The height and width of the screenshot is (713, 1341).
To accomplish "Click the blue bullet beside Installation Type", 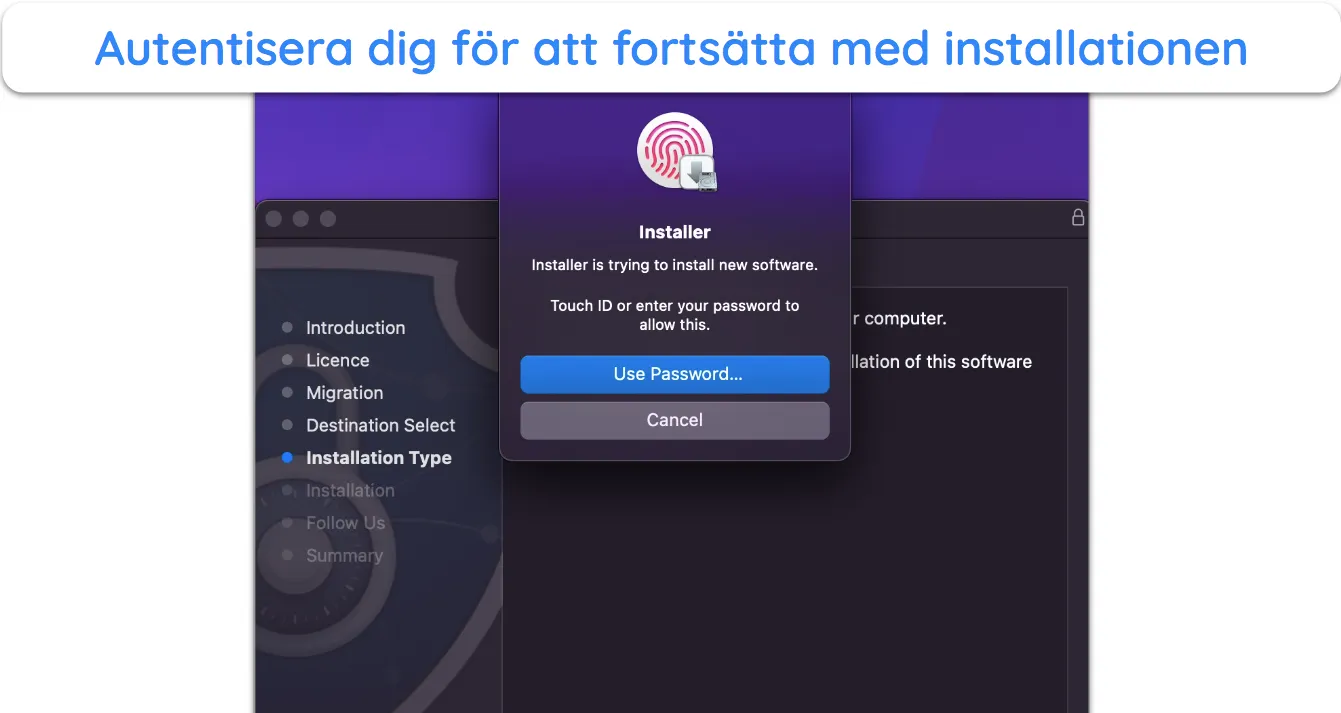I will tap(288, 458).
